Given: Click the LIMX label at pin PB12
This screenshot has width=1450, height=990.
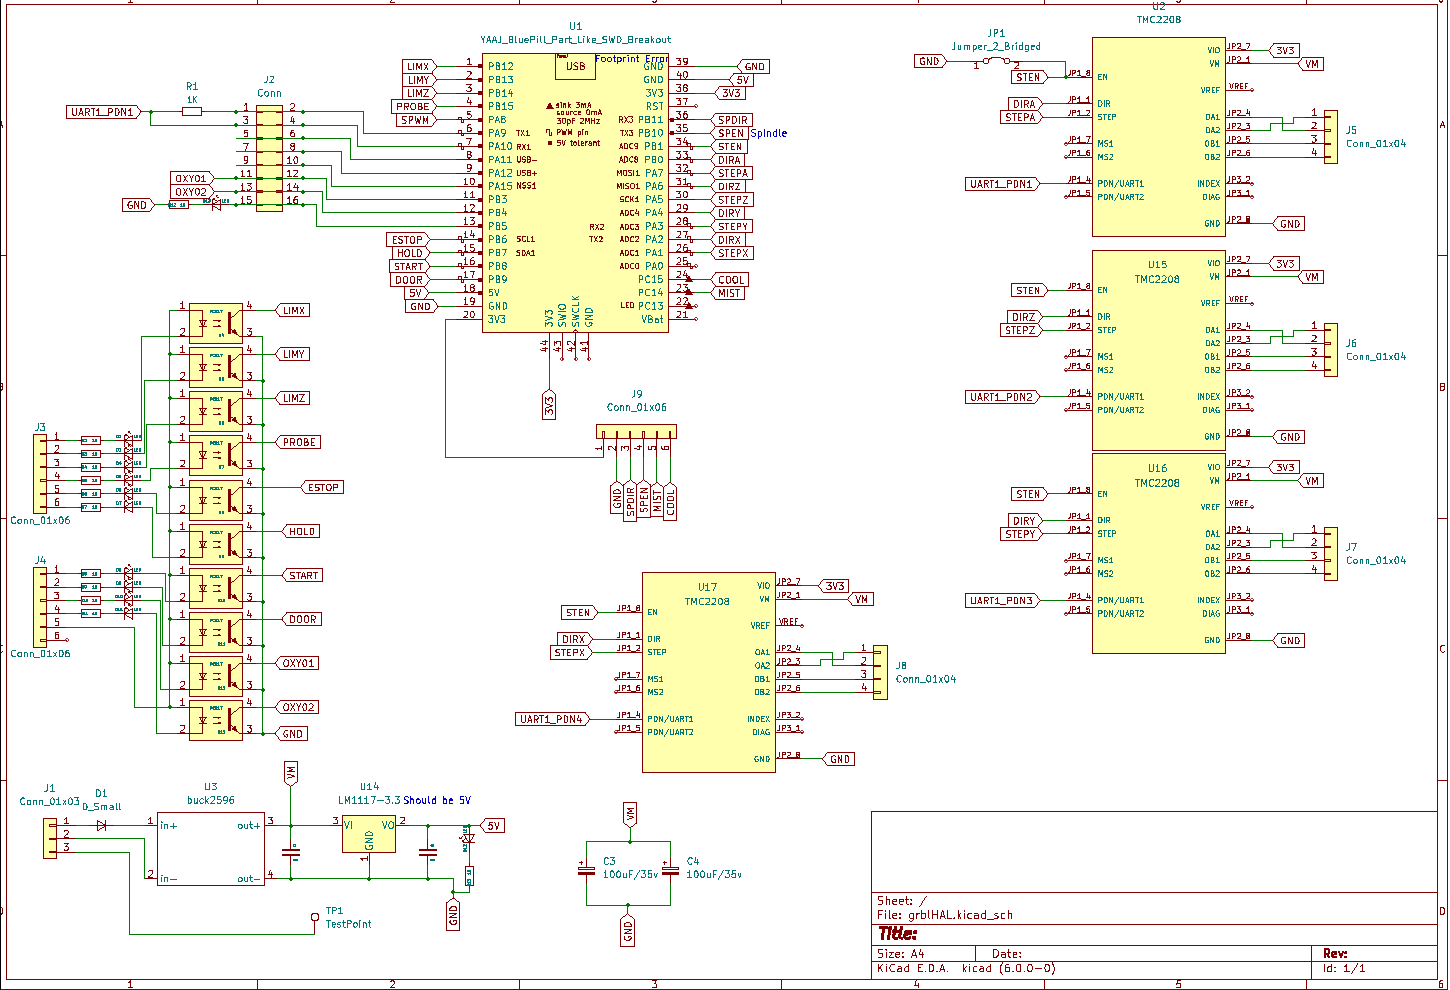Looking at the screenshot, I should click(418, 67).
